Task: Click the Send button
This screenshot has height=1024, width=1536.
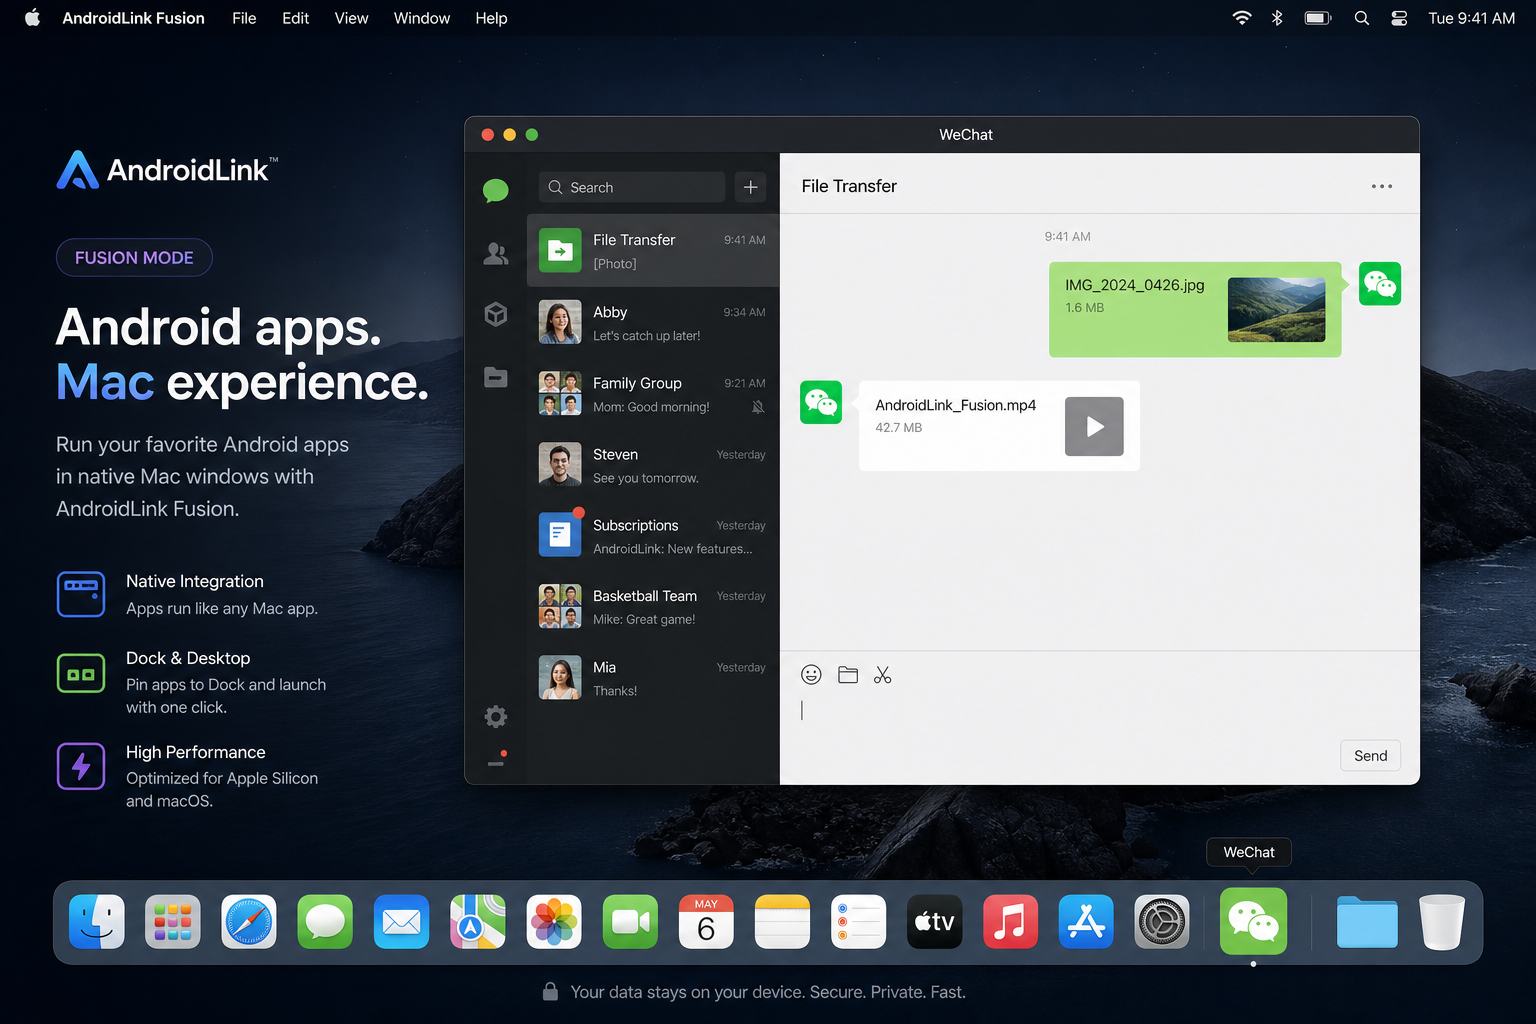Action: (x=1370, y=755)
